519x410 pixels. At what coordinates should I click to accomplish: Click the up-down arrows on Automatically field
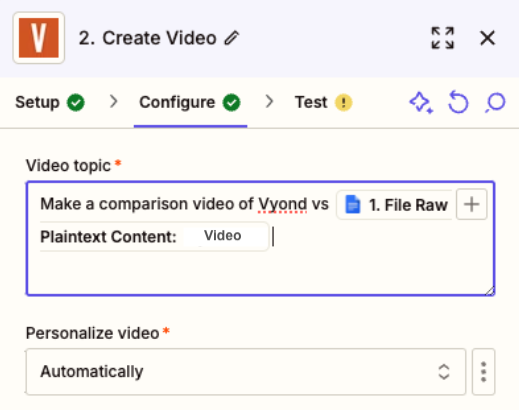[444, 372]
